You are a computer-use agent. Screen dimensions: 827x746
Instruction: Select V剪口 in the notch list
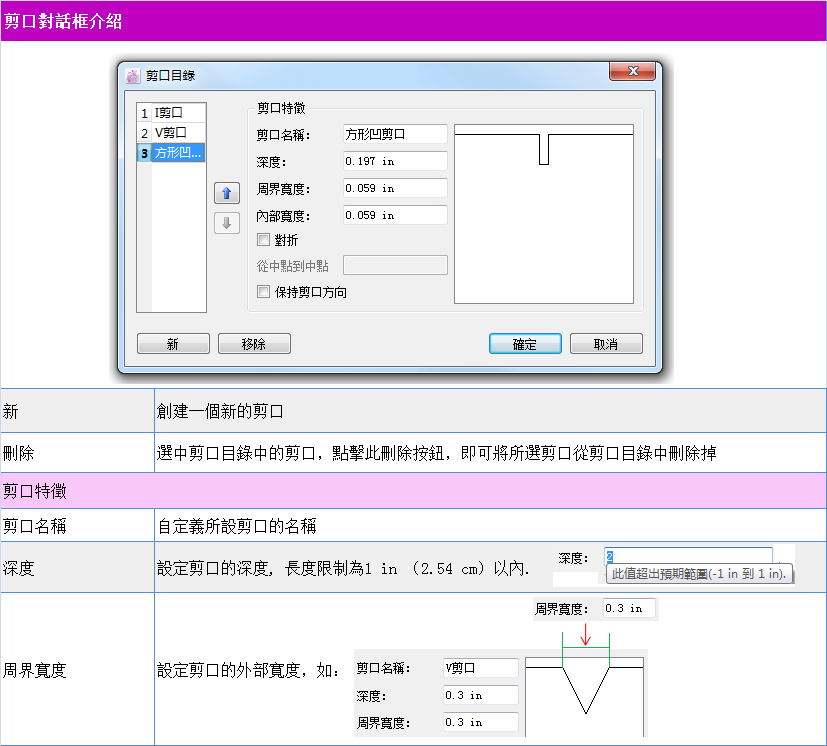178,132
